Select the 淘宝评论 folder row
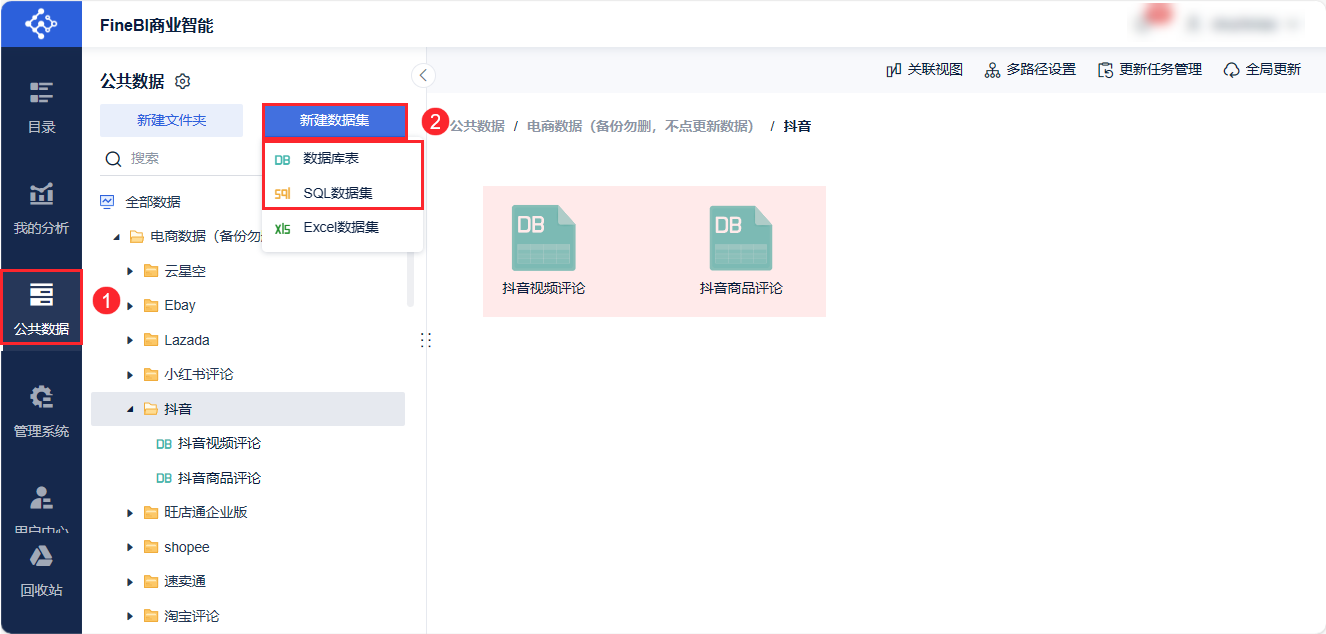This screenshot has width=1326, height=634. click(x=248, y=616)
